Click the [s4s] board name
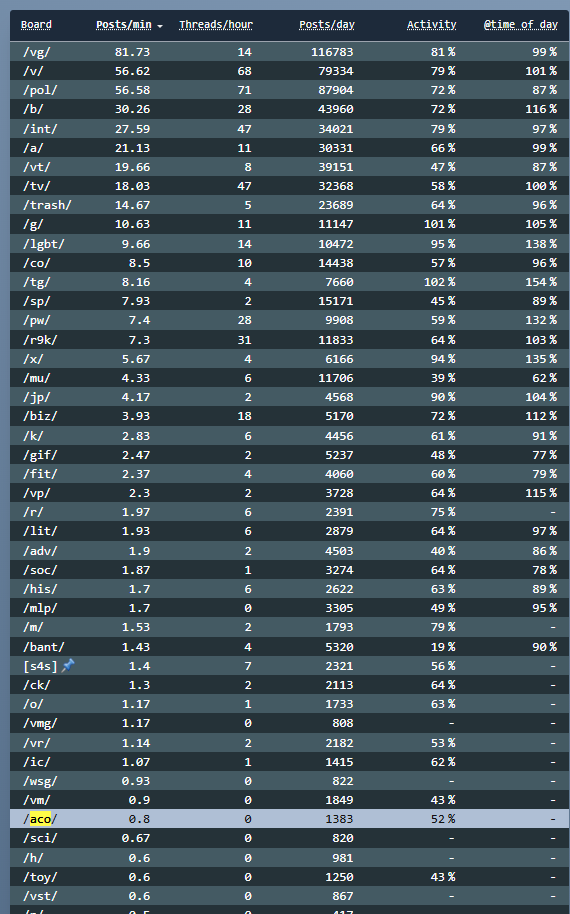The image size is (570, 914). [x=40, y=666]
